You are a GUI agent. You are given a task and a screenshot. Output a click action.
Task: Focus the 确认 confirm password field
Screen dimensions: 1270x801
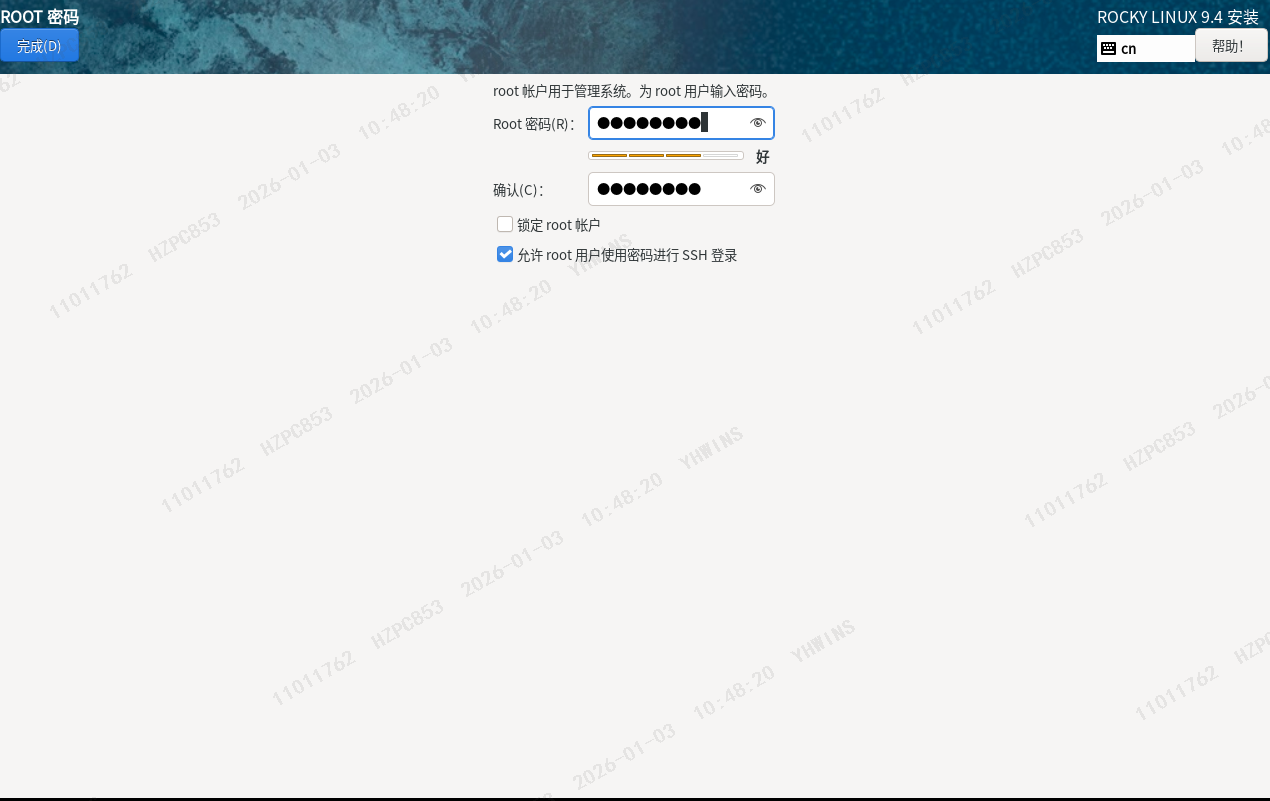point(681,189)
